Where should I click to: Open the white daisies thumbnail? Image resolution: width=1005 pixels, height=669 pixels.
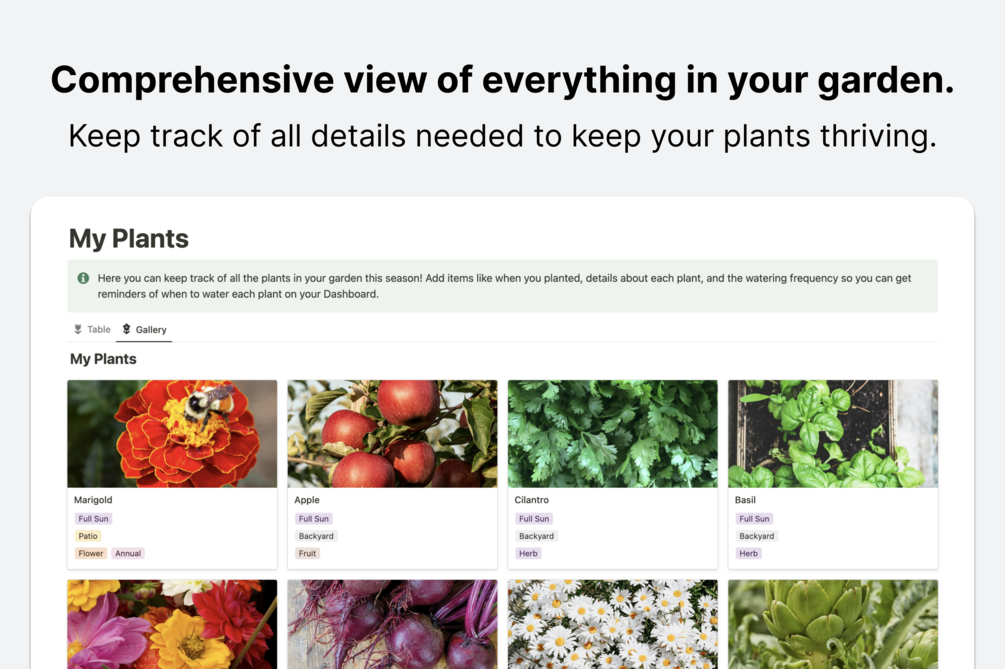[x=613, y=624]
